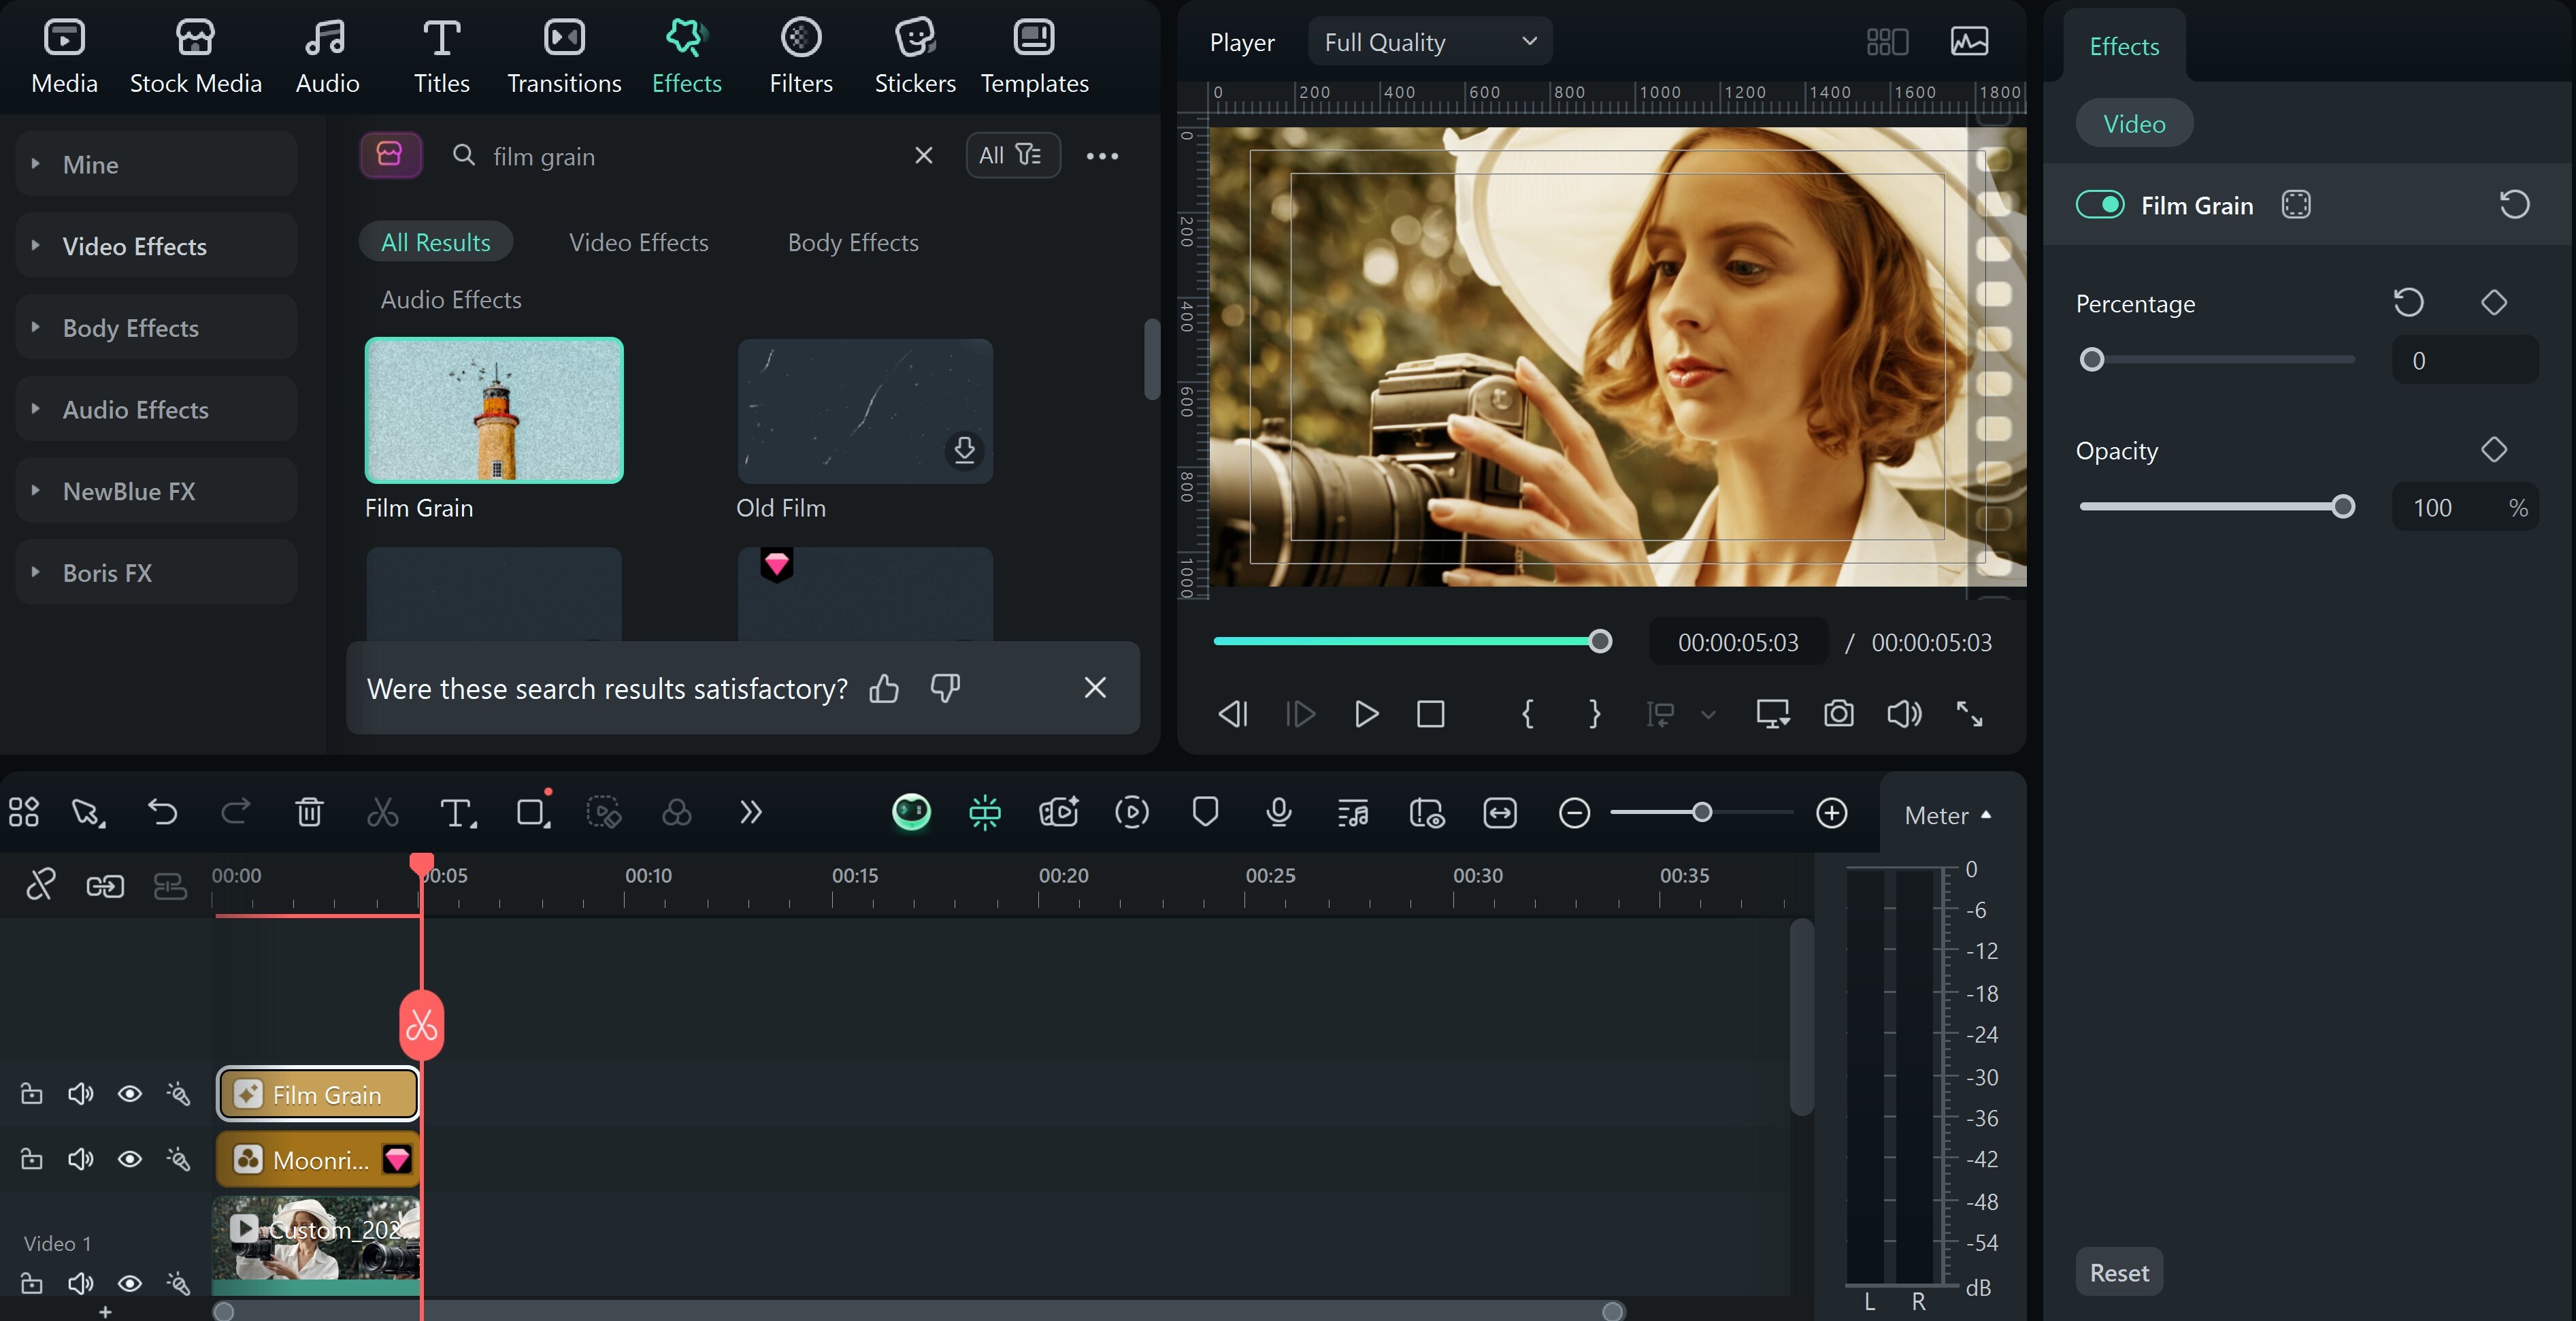Give thumbs down to search results
The height and width of the screenshot is (1321, 2576).
[945, 688]
